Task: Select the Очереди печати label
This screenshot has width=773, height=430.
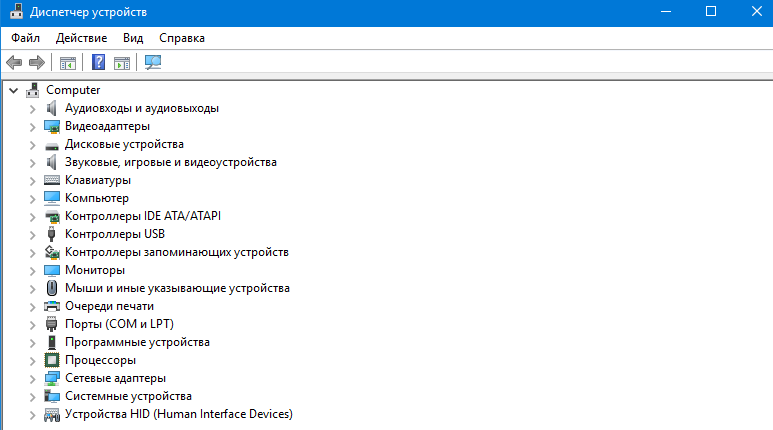Action: pos(109,306)
